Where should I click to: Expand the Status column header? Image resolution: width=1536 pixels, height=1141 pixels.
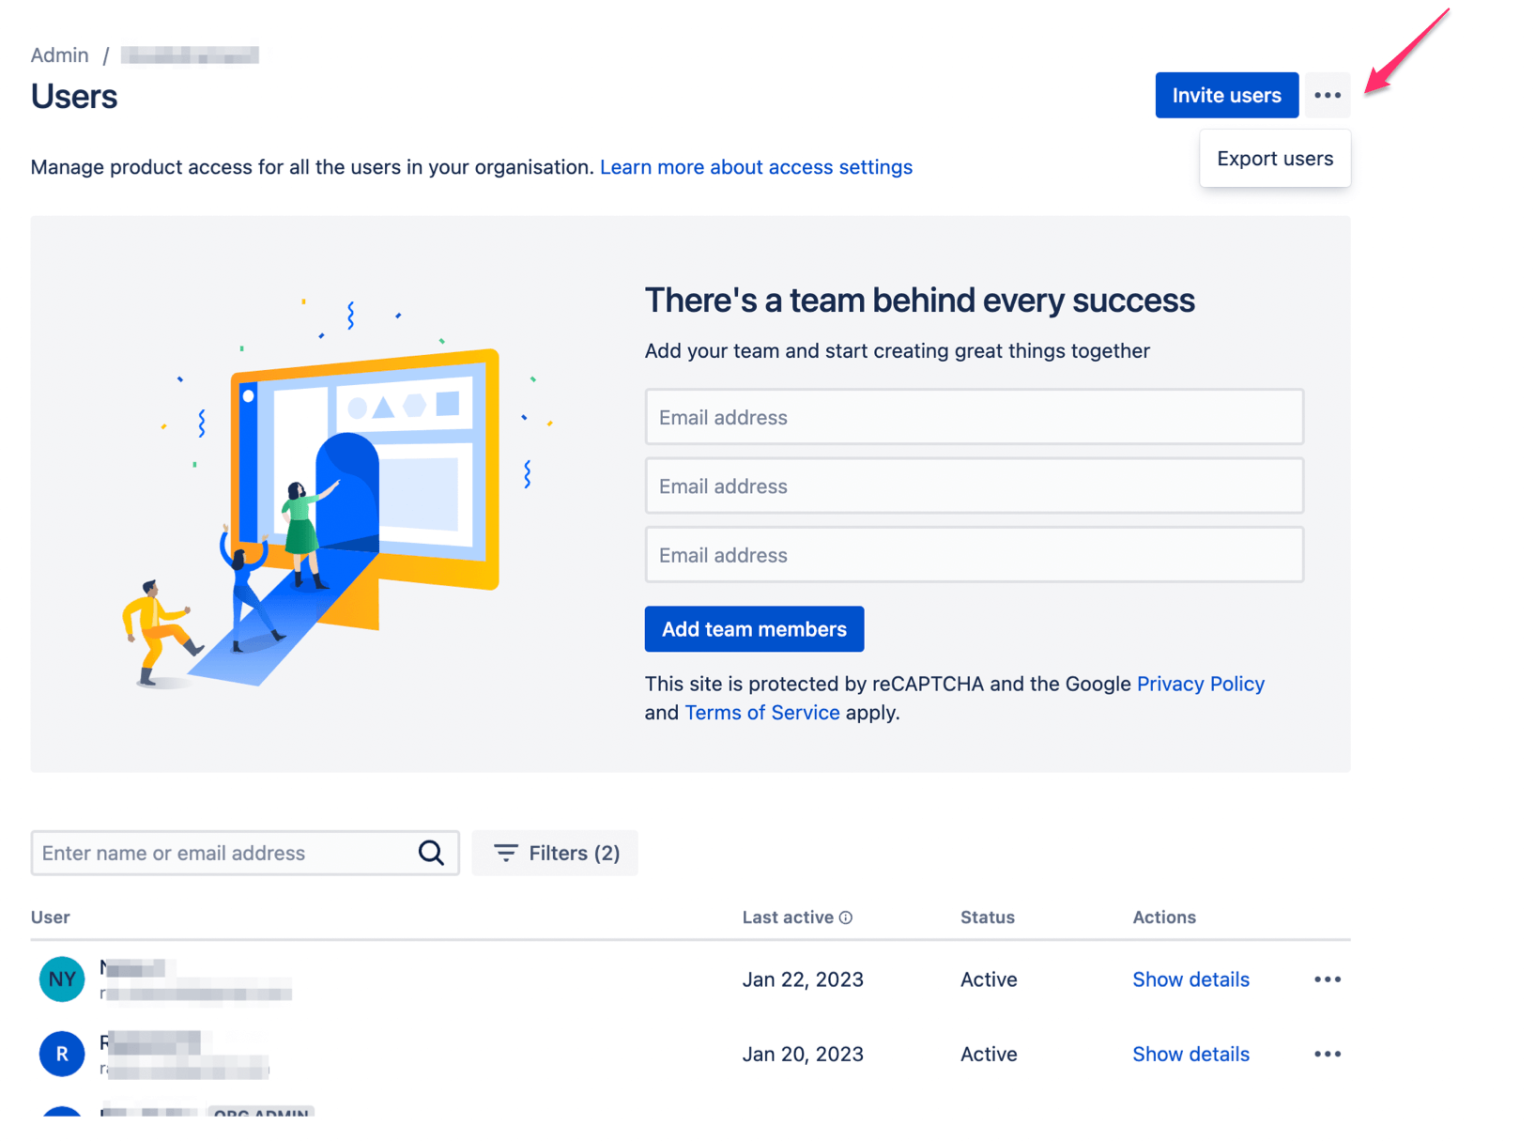(987, 917)
